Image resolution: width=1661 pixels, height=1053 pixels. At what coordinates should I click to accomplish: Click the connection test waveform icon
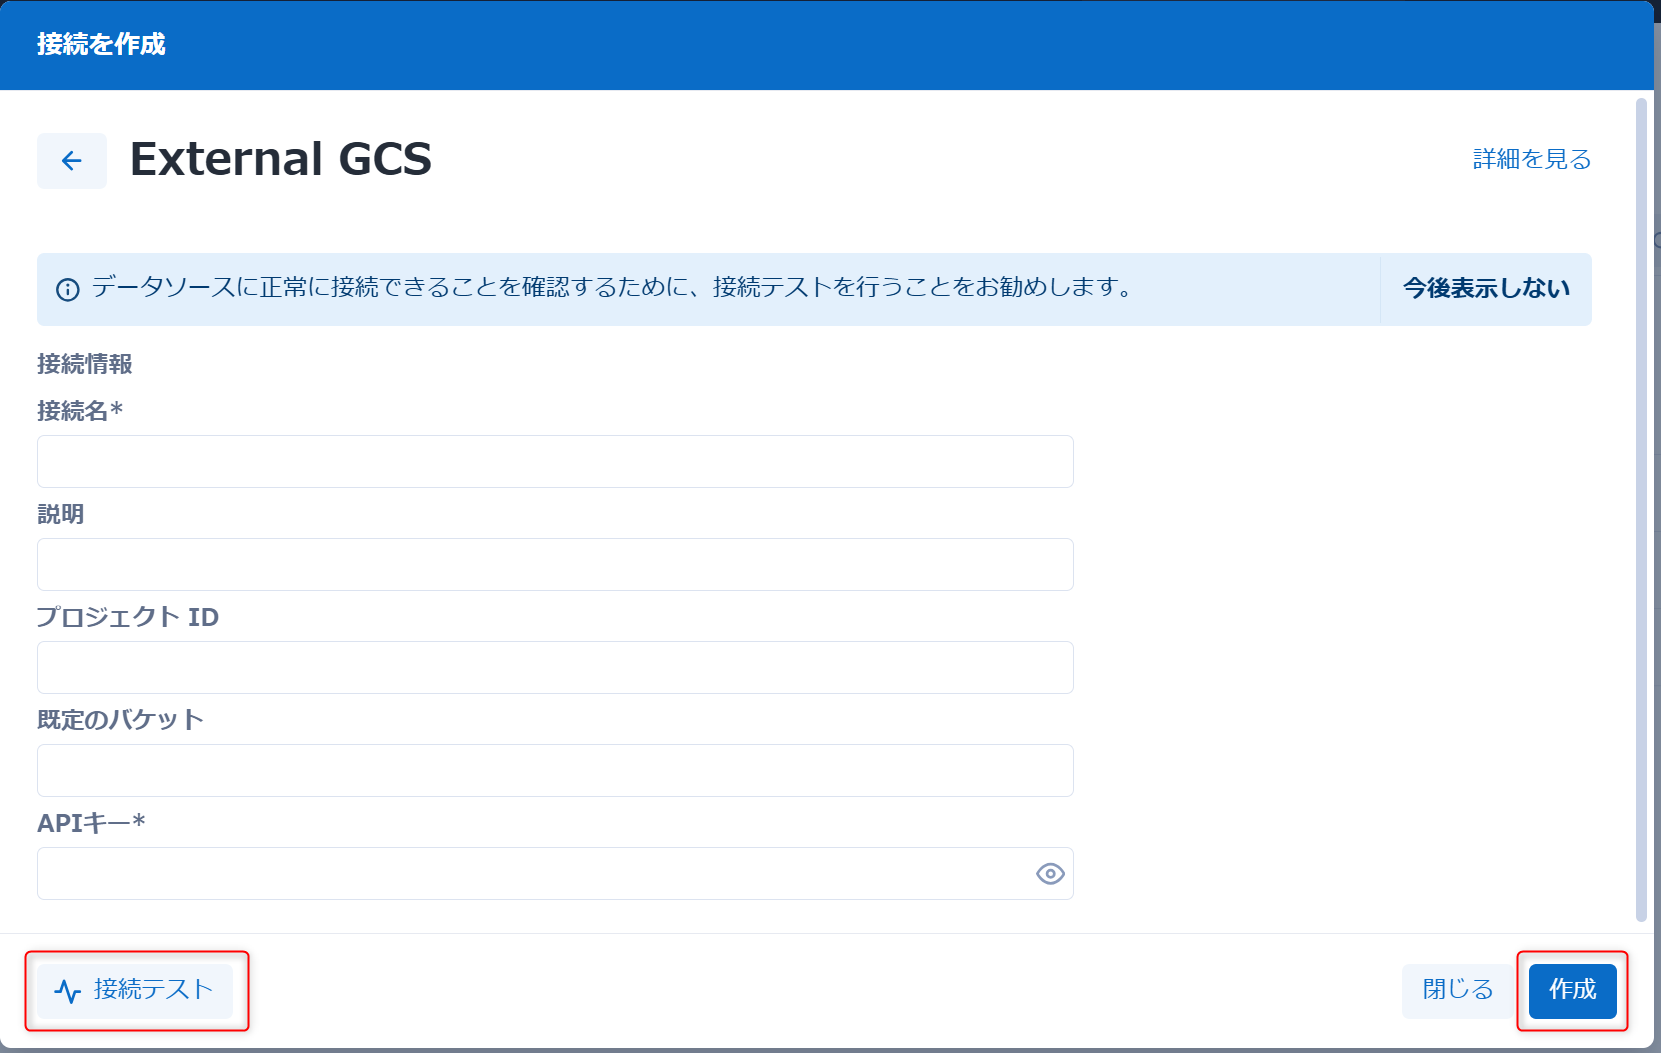[66, 991]
